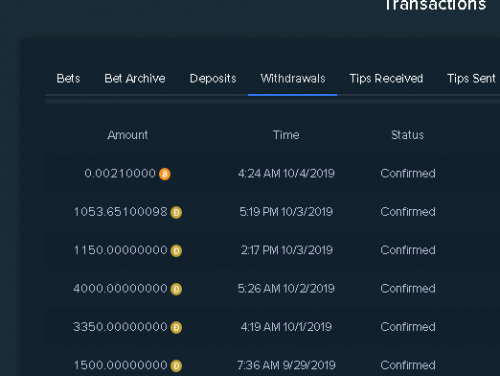Click the time 2:17 PM 10/3/2019

pyautogui.click(x=287, y=250)
